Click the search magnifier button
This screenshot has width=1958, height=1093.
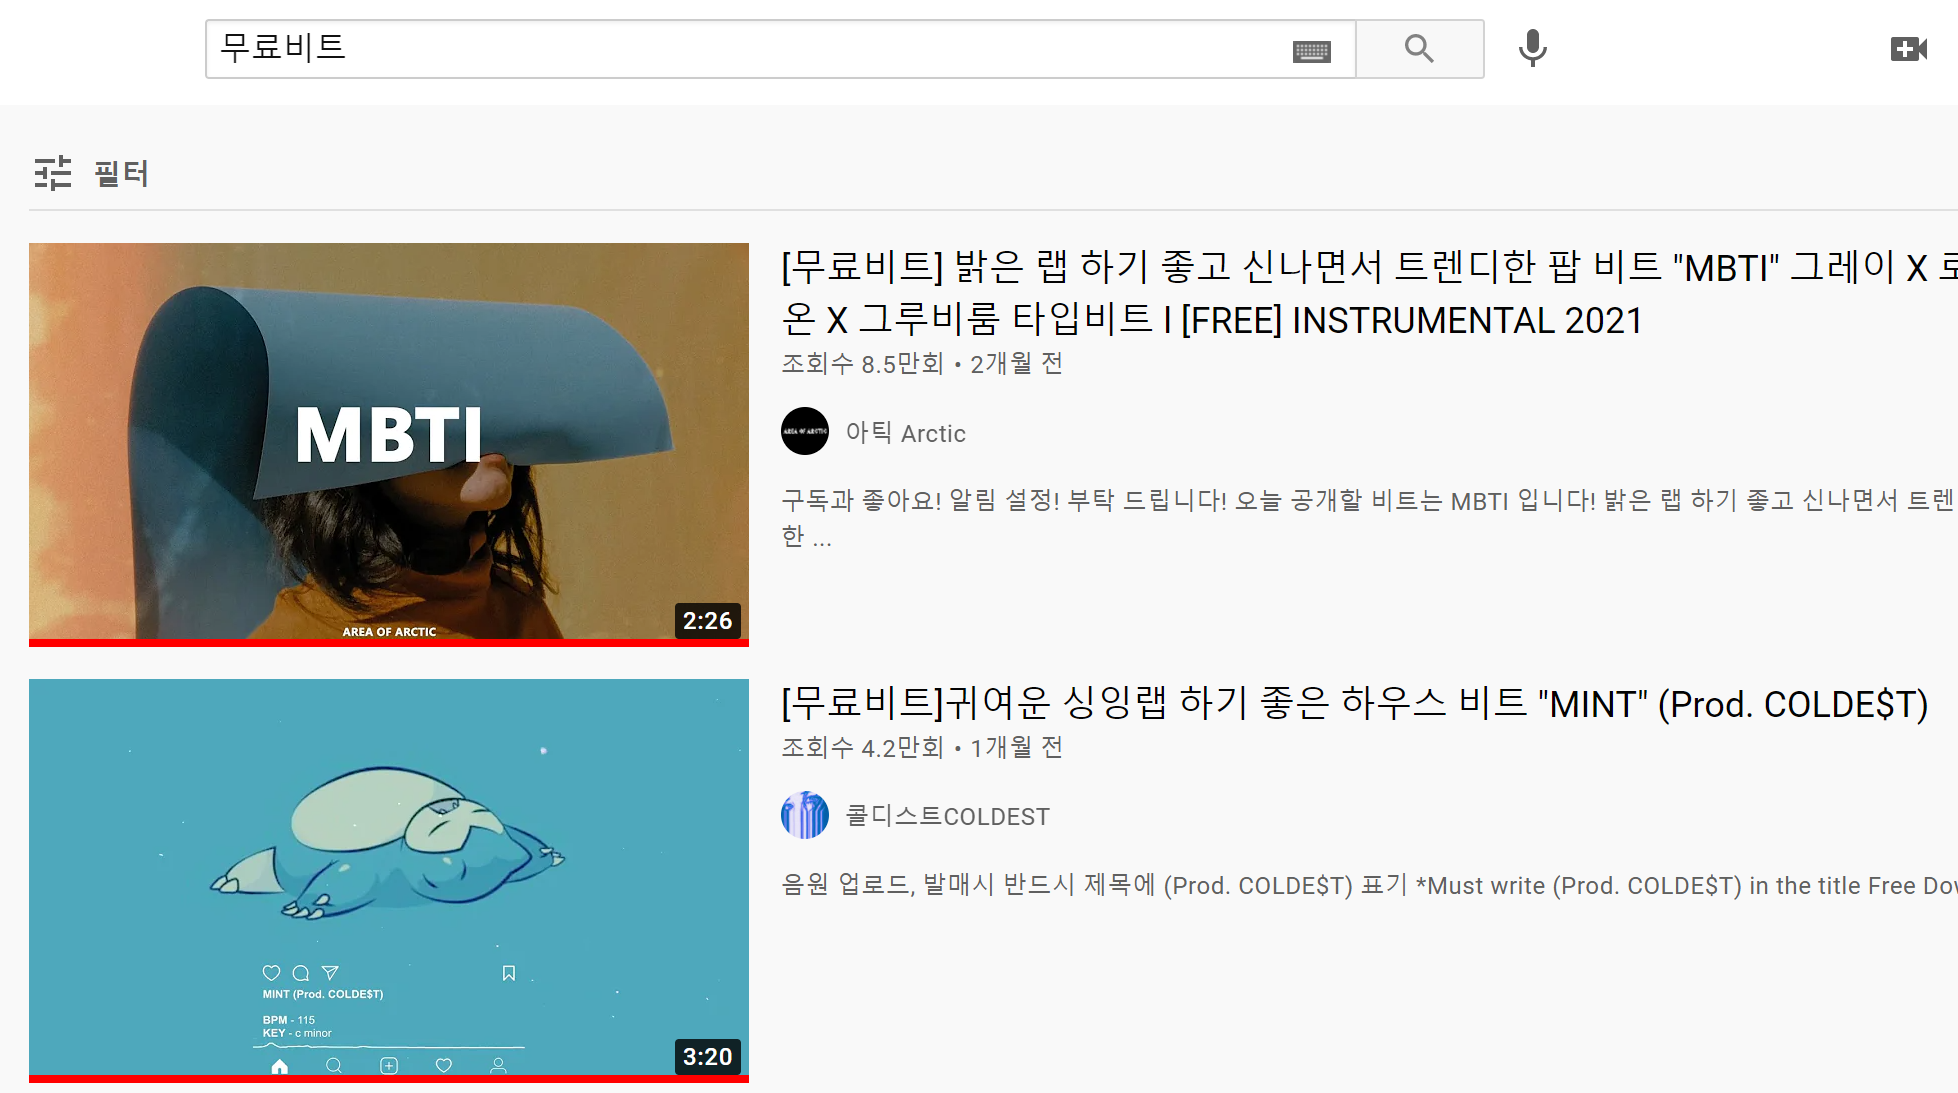tap(1419, 49)
